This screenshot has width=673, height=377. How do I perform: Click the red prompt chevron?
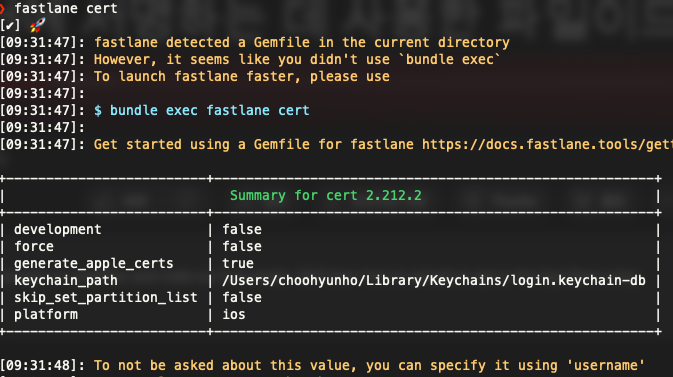tap(2, 9)
